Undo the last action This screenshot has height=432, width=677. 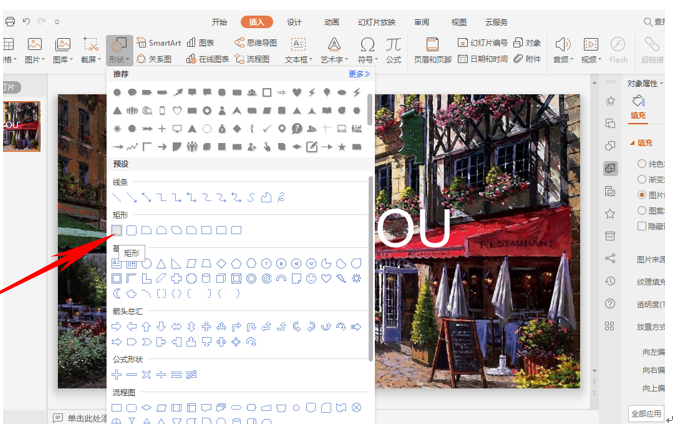point(26,21)
